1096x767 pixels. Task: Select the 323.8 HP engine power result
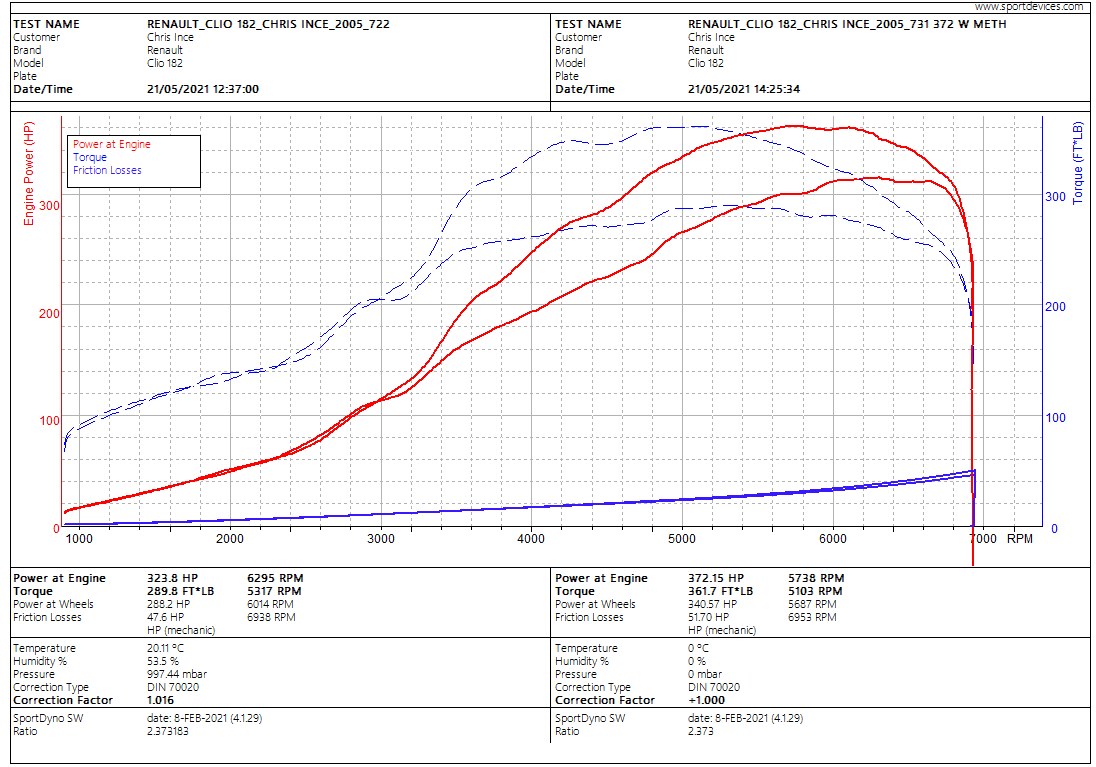click(169, 578)
